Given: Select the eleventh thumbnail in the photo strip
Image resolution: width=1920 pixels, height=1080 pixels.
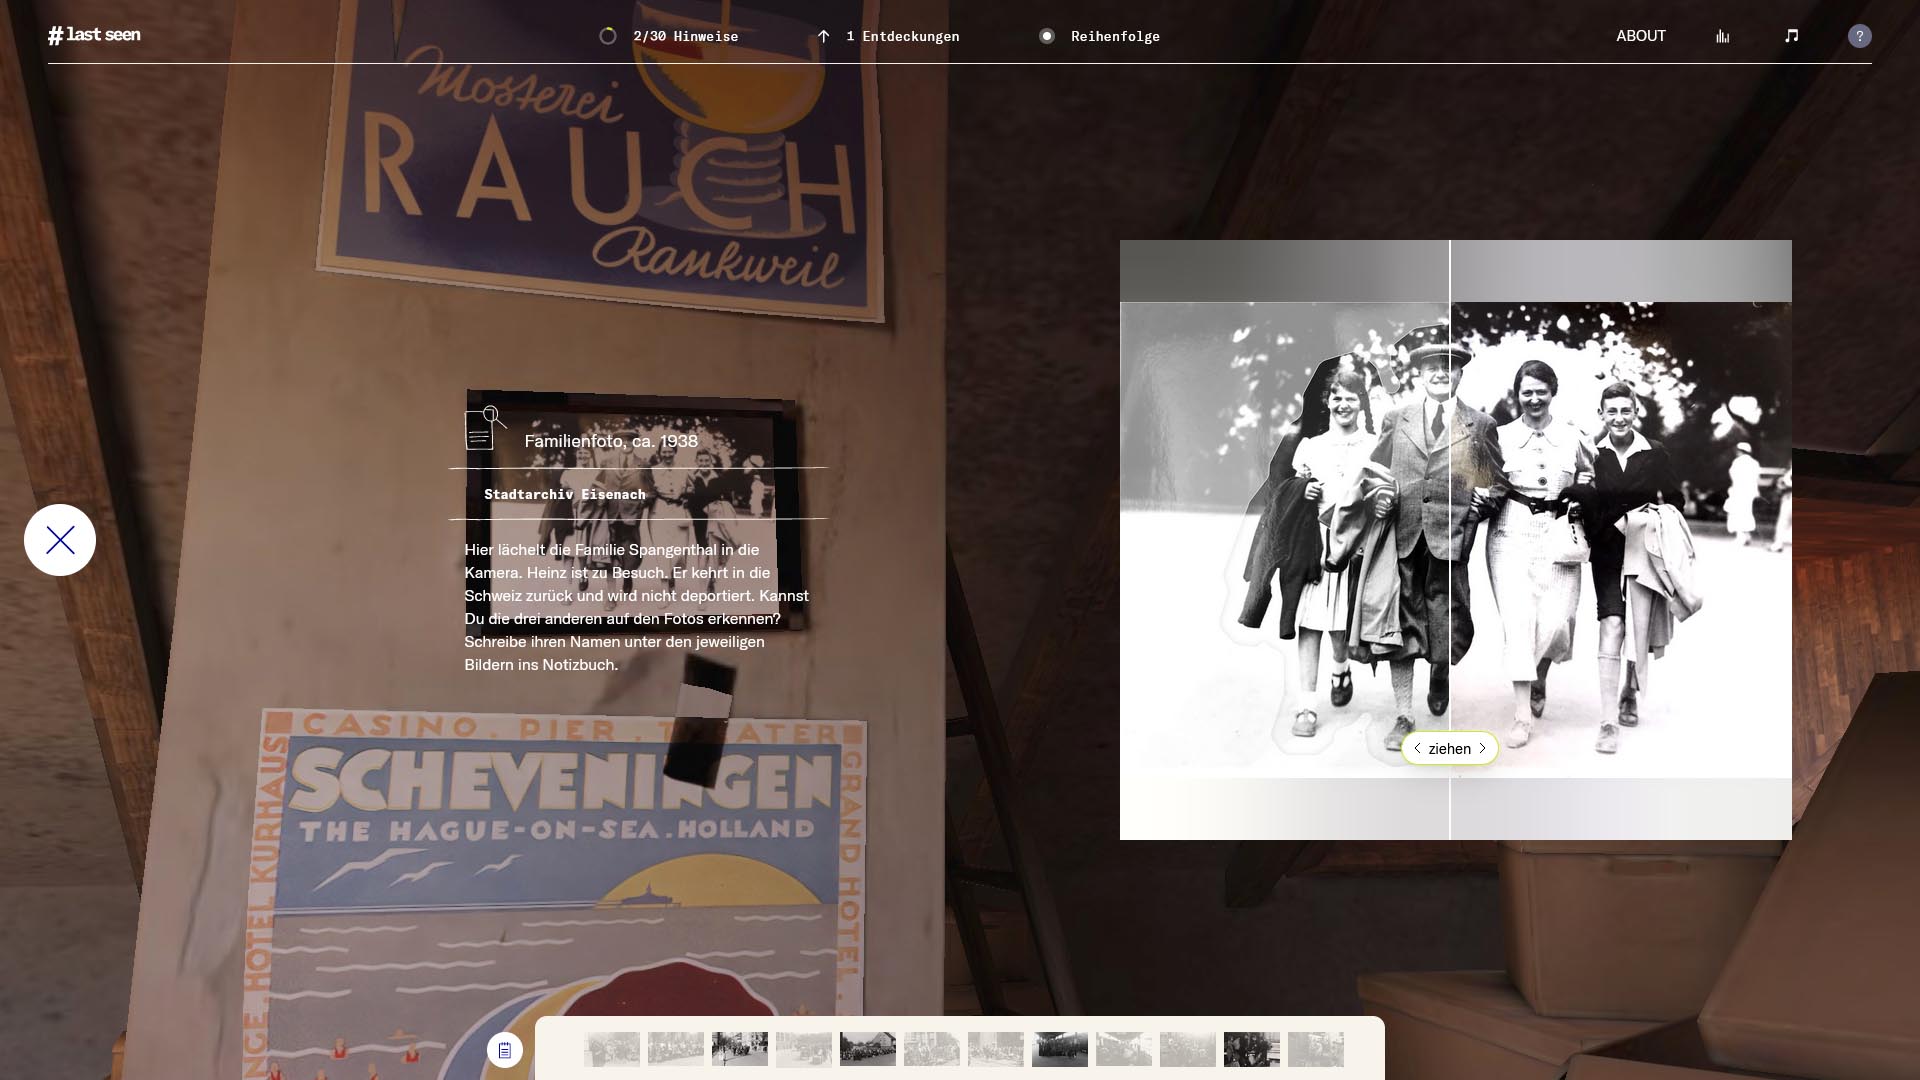Looking at the screenshot, I should [1252, 1049].
